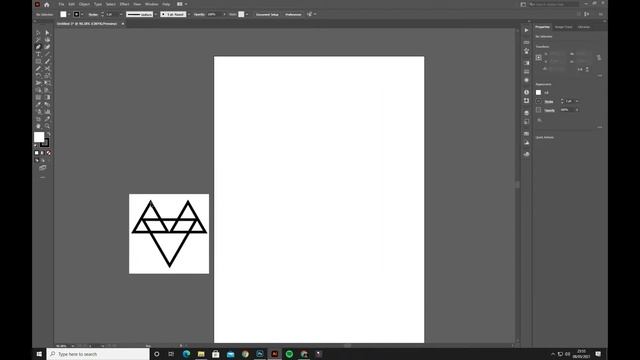Open the 3 pt. Round brush dropdown

tap(189, 14)
